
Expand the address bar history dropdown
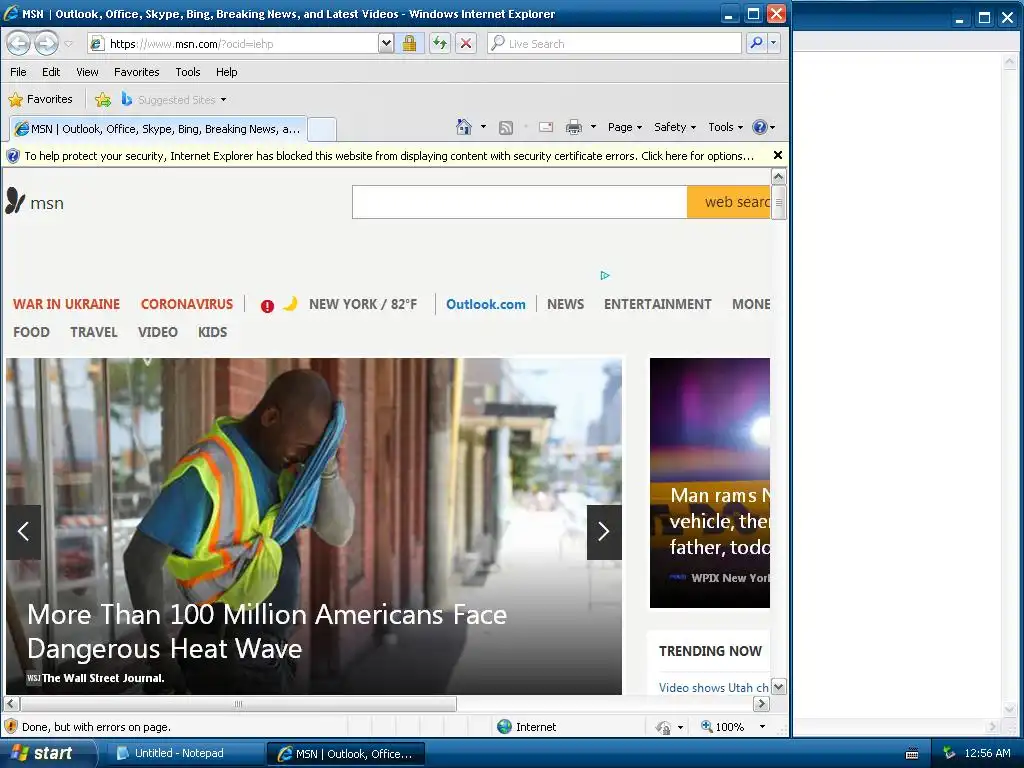tap(386, 44)
